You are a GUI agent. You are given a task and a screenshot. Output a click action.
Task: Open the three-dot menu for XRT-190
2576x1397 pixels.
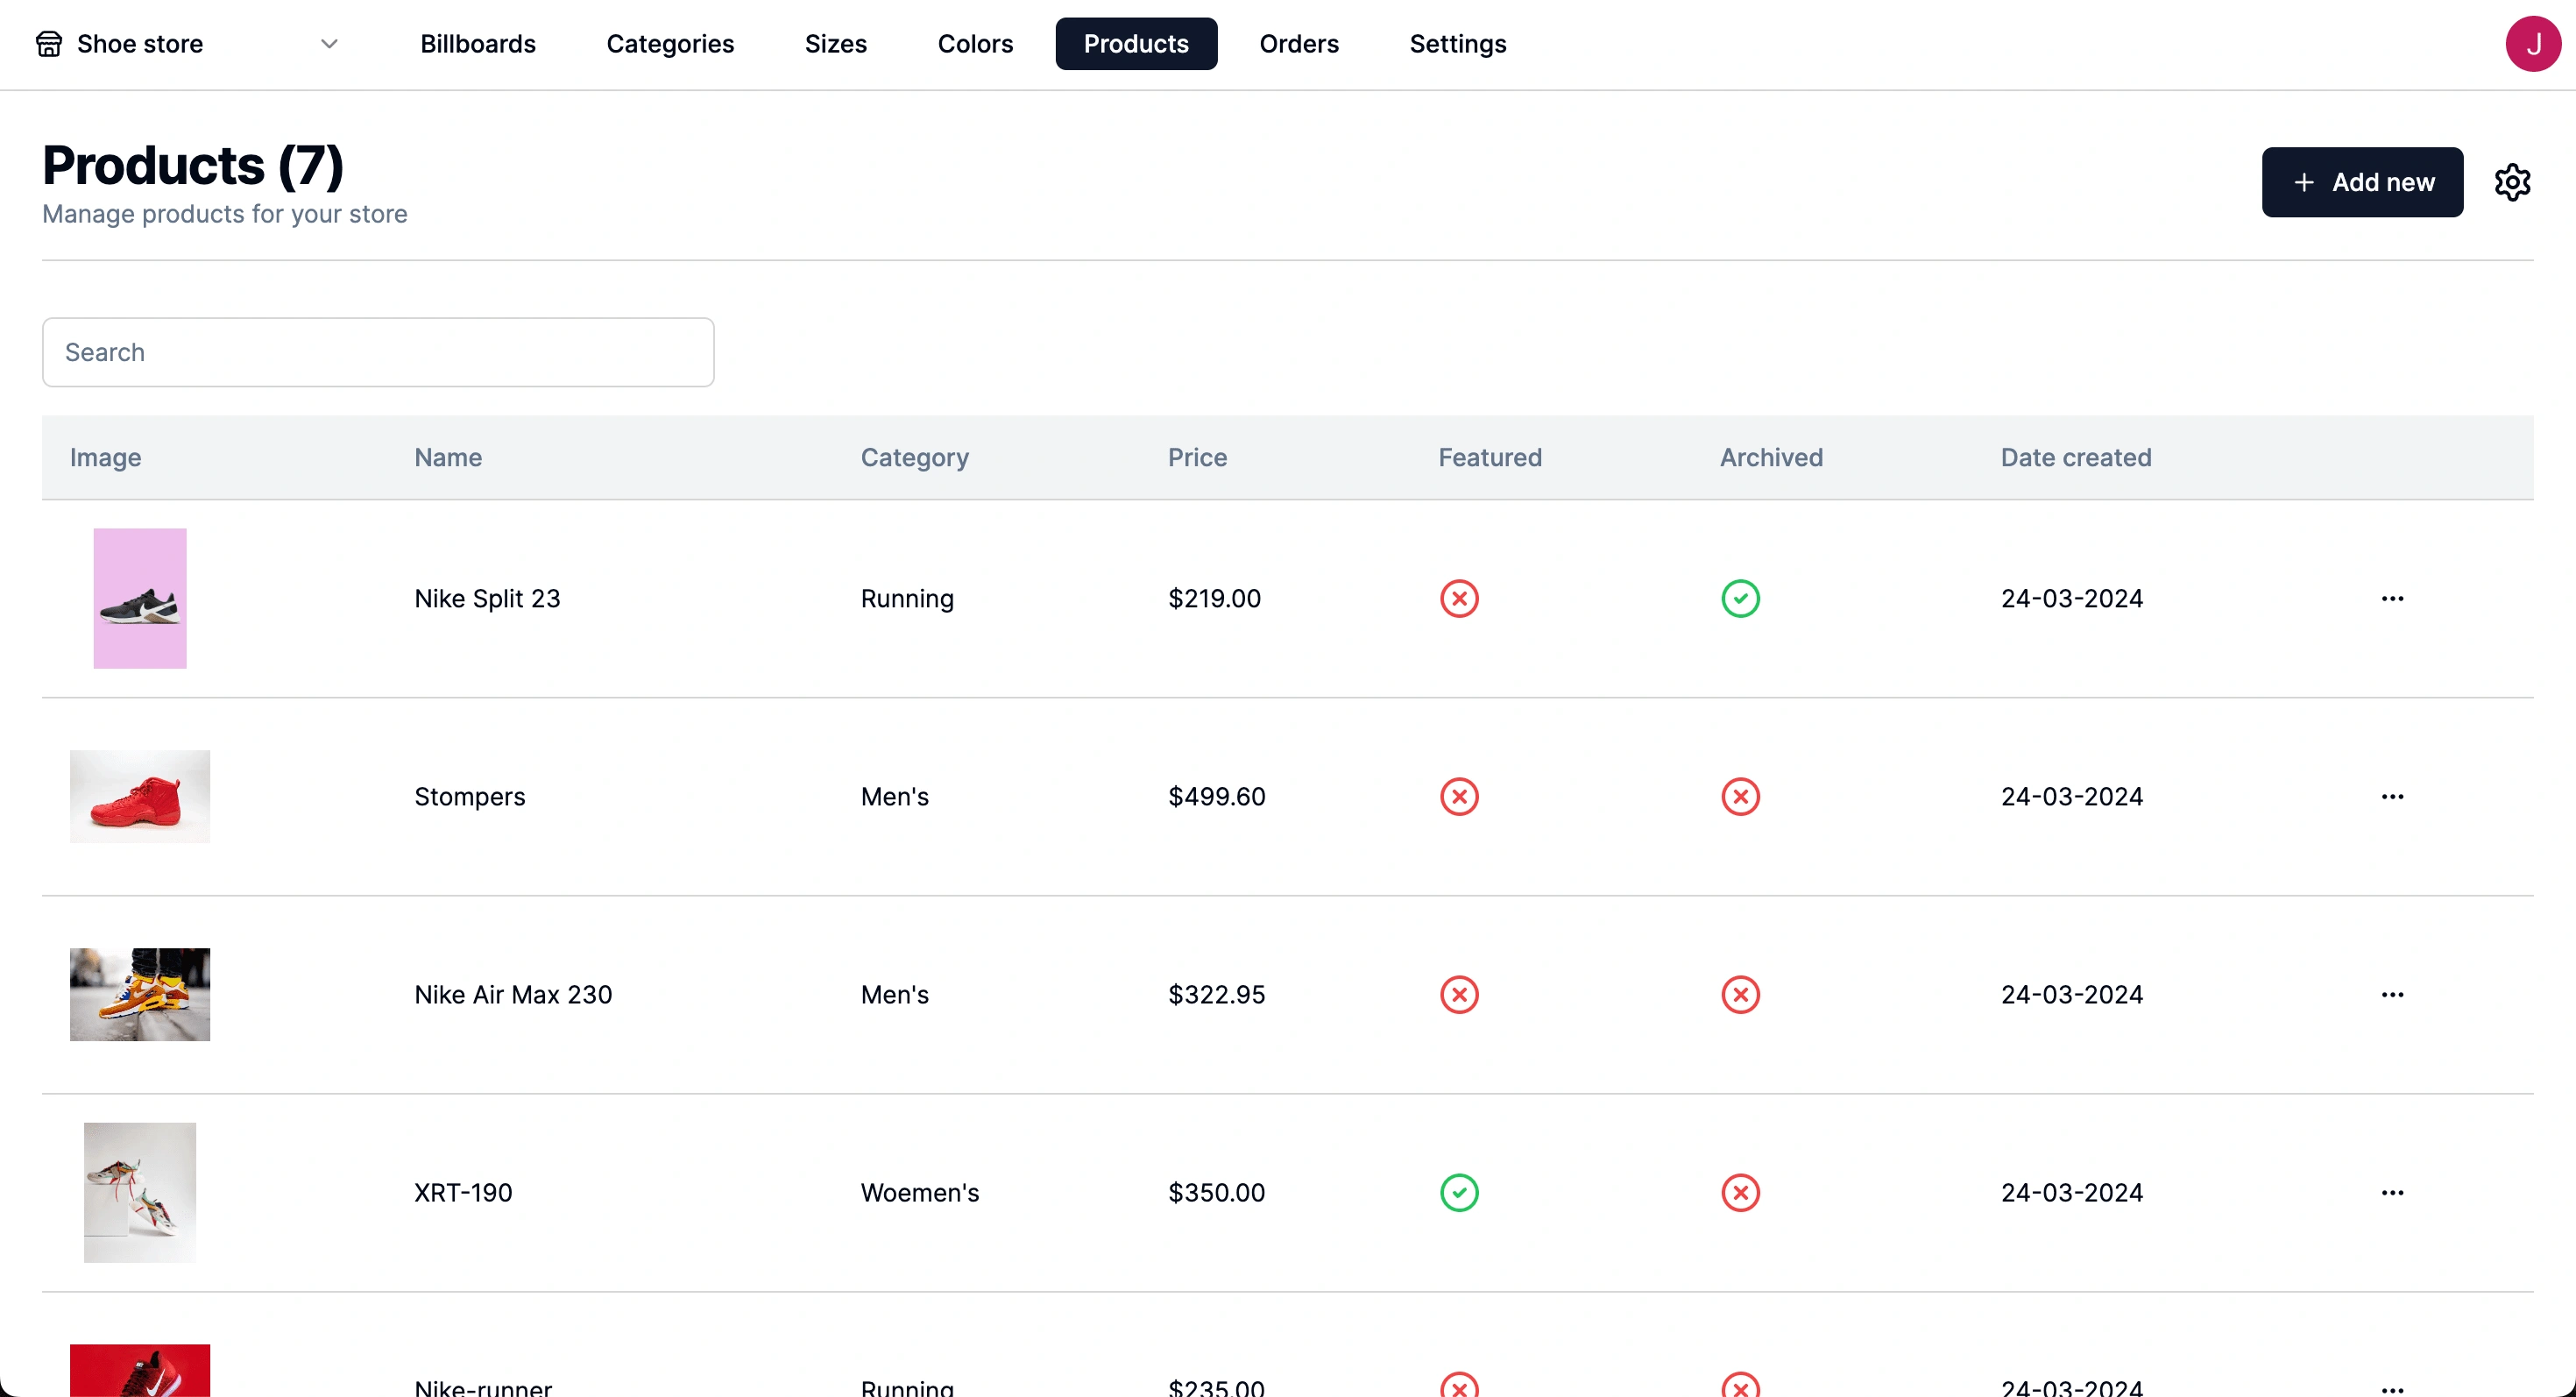(x=2392, y=1192)
